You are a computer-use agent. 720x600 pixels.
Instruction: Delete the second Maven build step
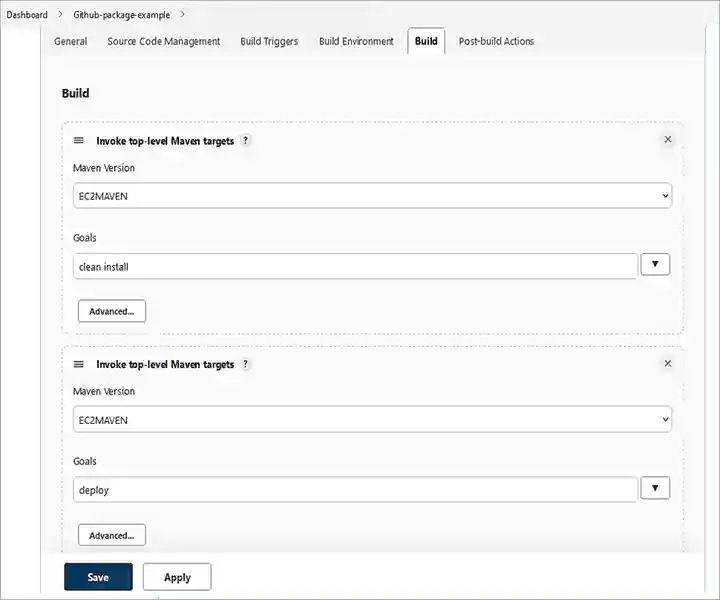(x=668, y=364)
